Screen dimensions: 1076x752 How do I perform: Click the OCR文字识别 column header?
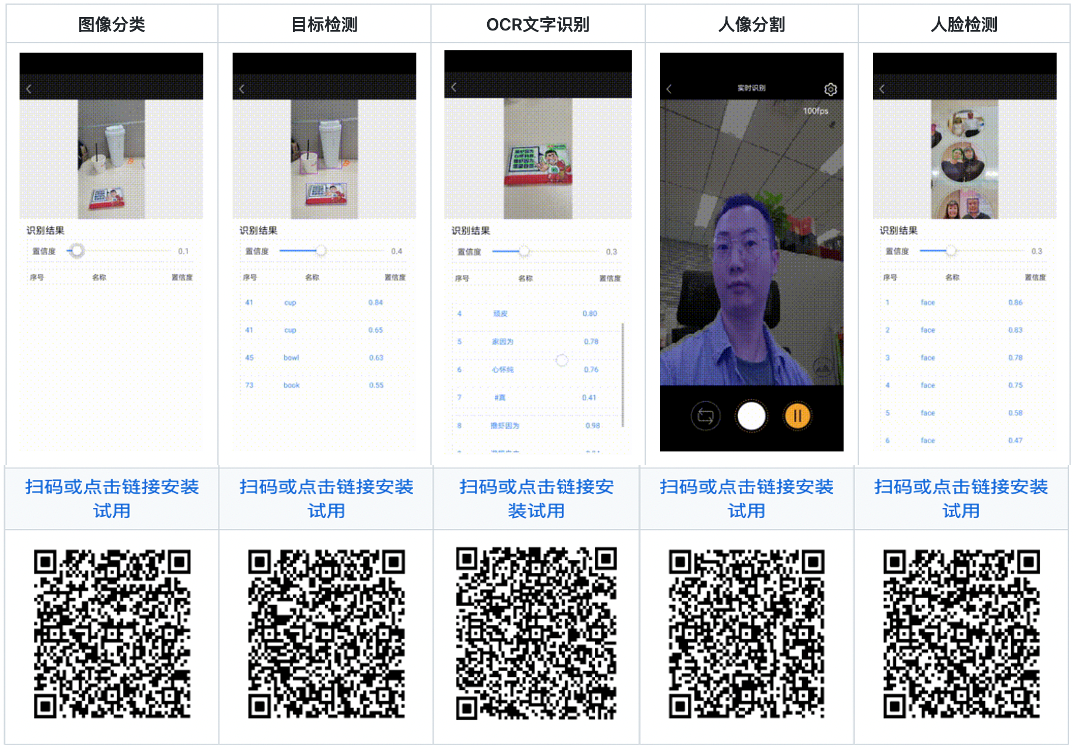point(538,25)
